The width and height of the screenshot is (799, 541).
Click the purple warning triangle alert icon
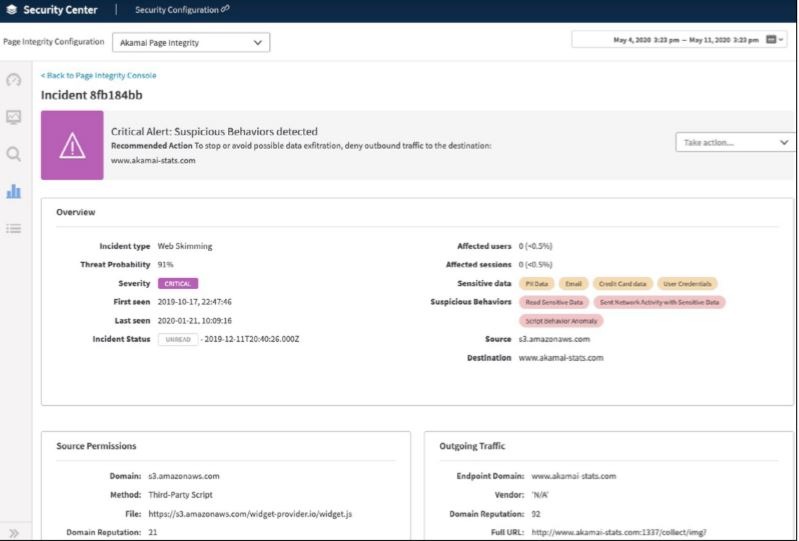72,145
